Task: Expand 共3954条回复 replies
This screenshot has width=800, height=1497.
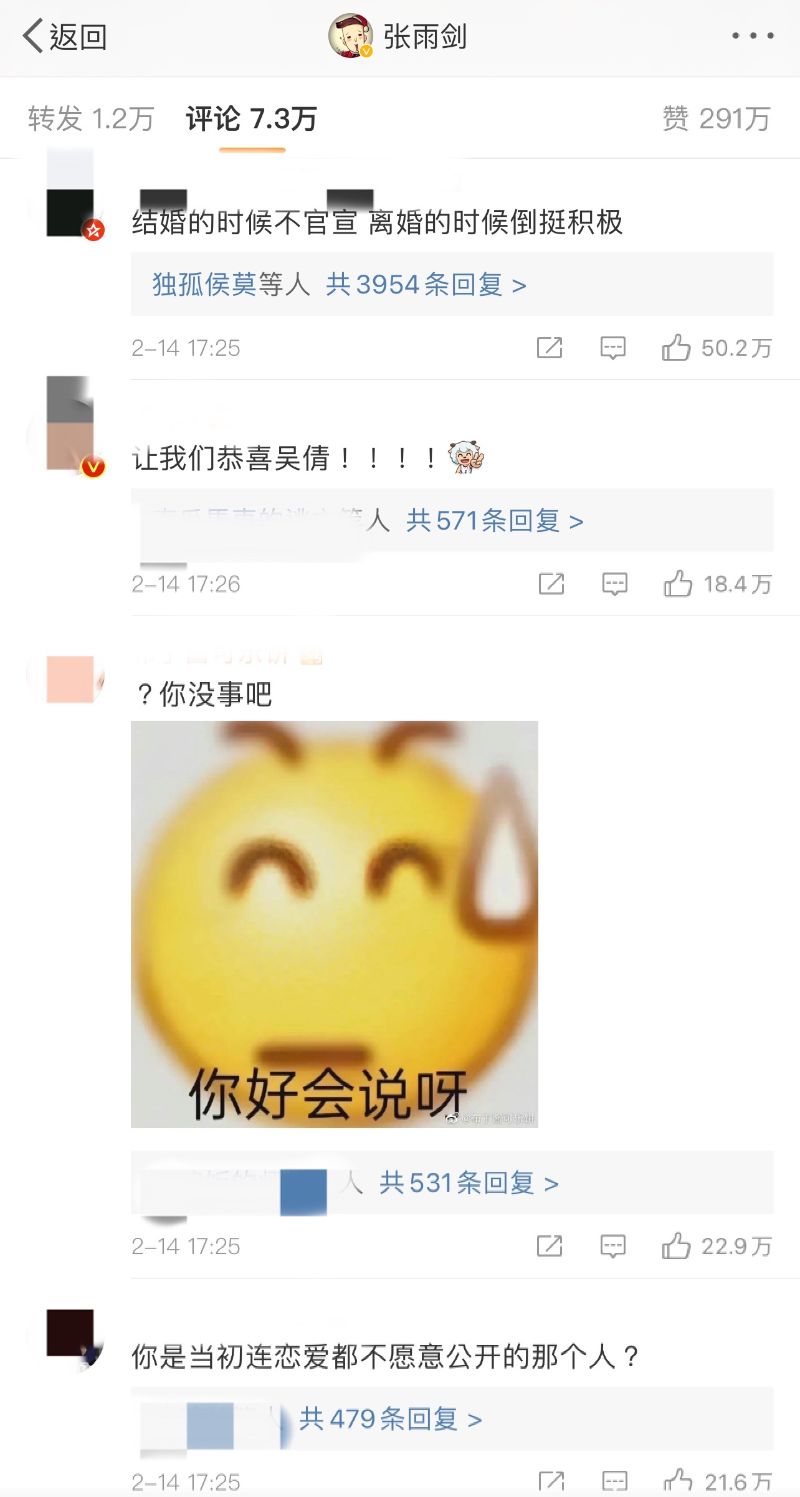Action: (426, 285)
